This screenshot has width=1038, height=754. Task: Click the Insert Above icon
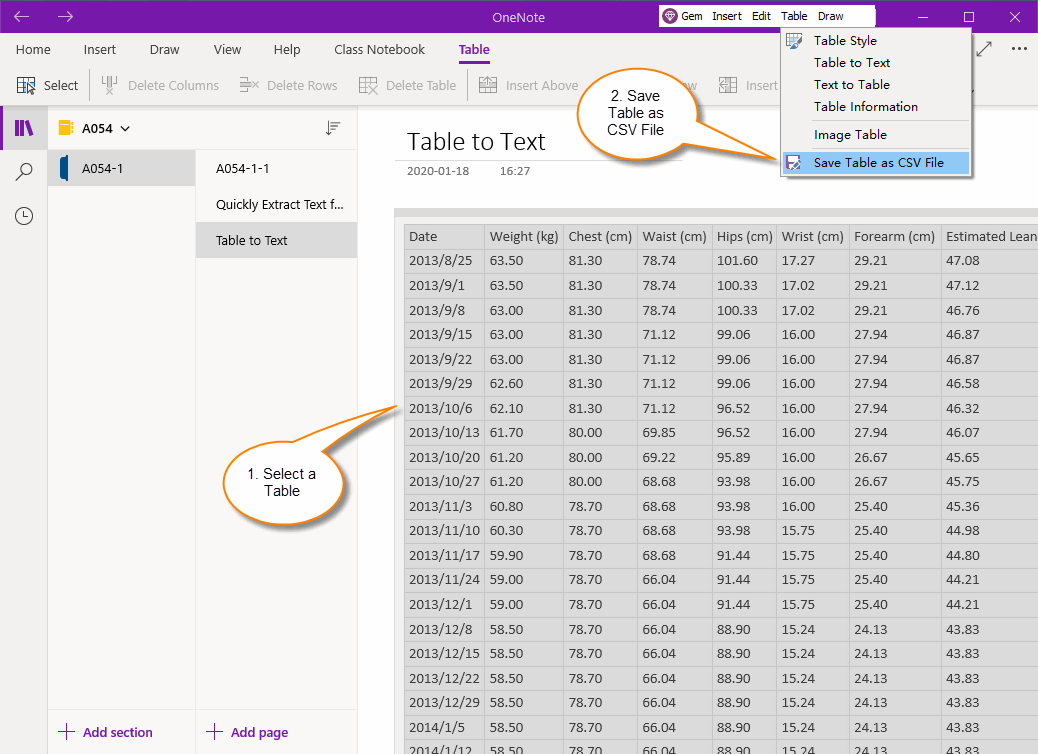click(488, 84)
